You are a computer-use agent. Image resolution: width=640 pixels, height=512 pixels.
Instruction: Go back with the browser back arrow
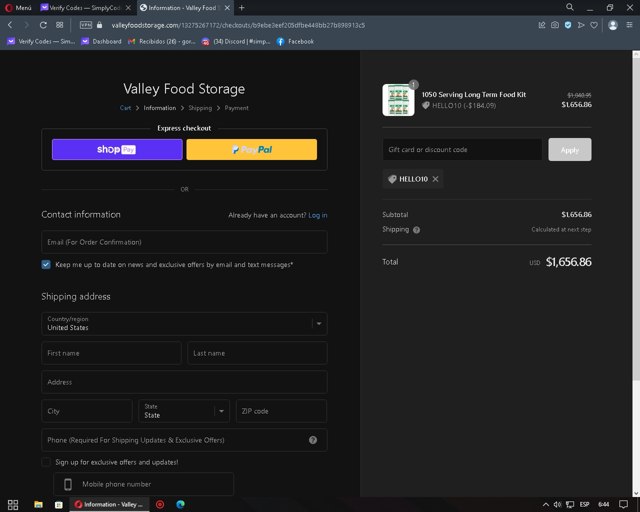click(x=10, y=25)
